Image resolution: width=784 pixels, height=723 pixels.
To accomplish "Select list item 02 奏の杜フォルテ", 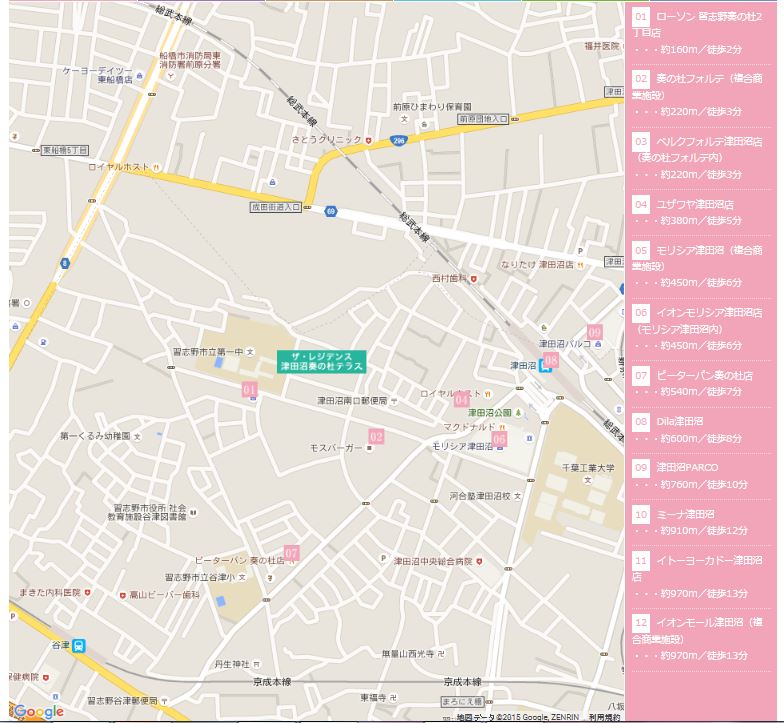I will click(x=700, y=85).
